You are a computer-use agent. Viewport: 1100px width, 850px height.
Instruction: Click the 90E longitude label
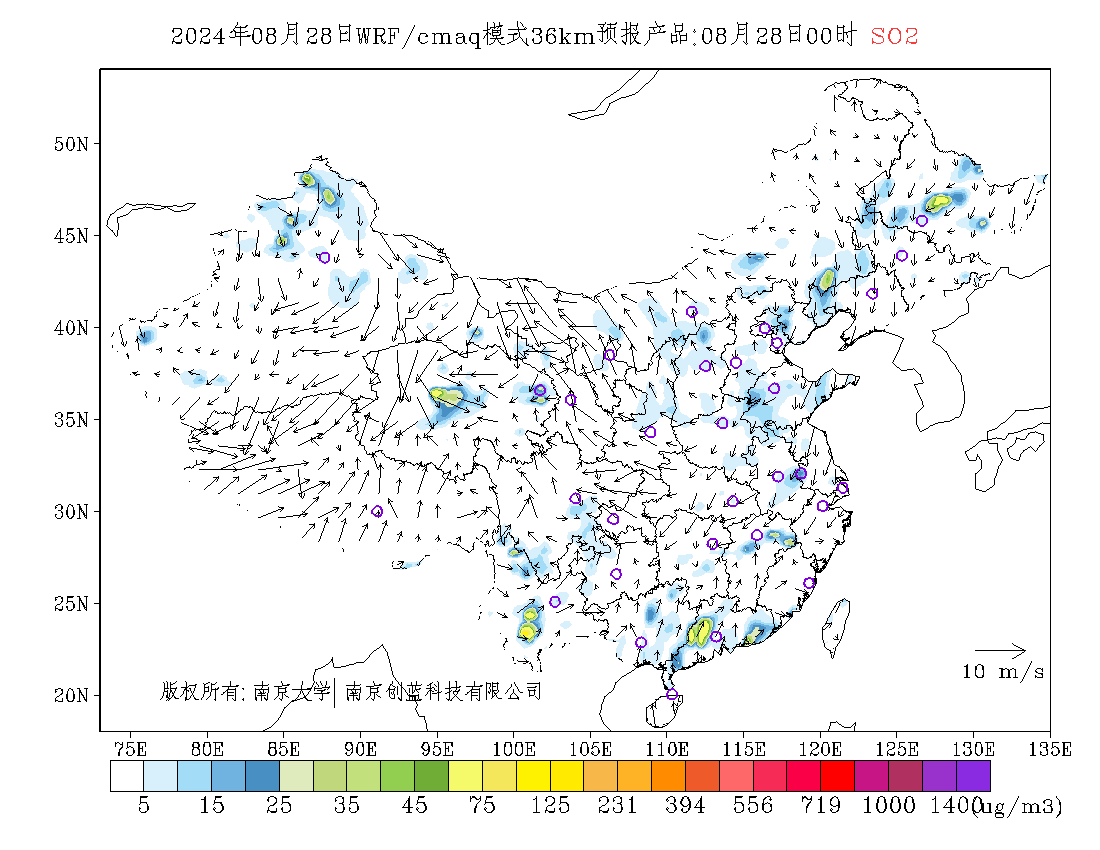pos(360,749)
